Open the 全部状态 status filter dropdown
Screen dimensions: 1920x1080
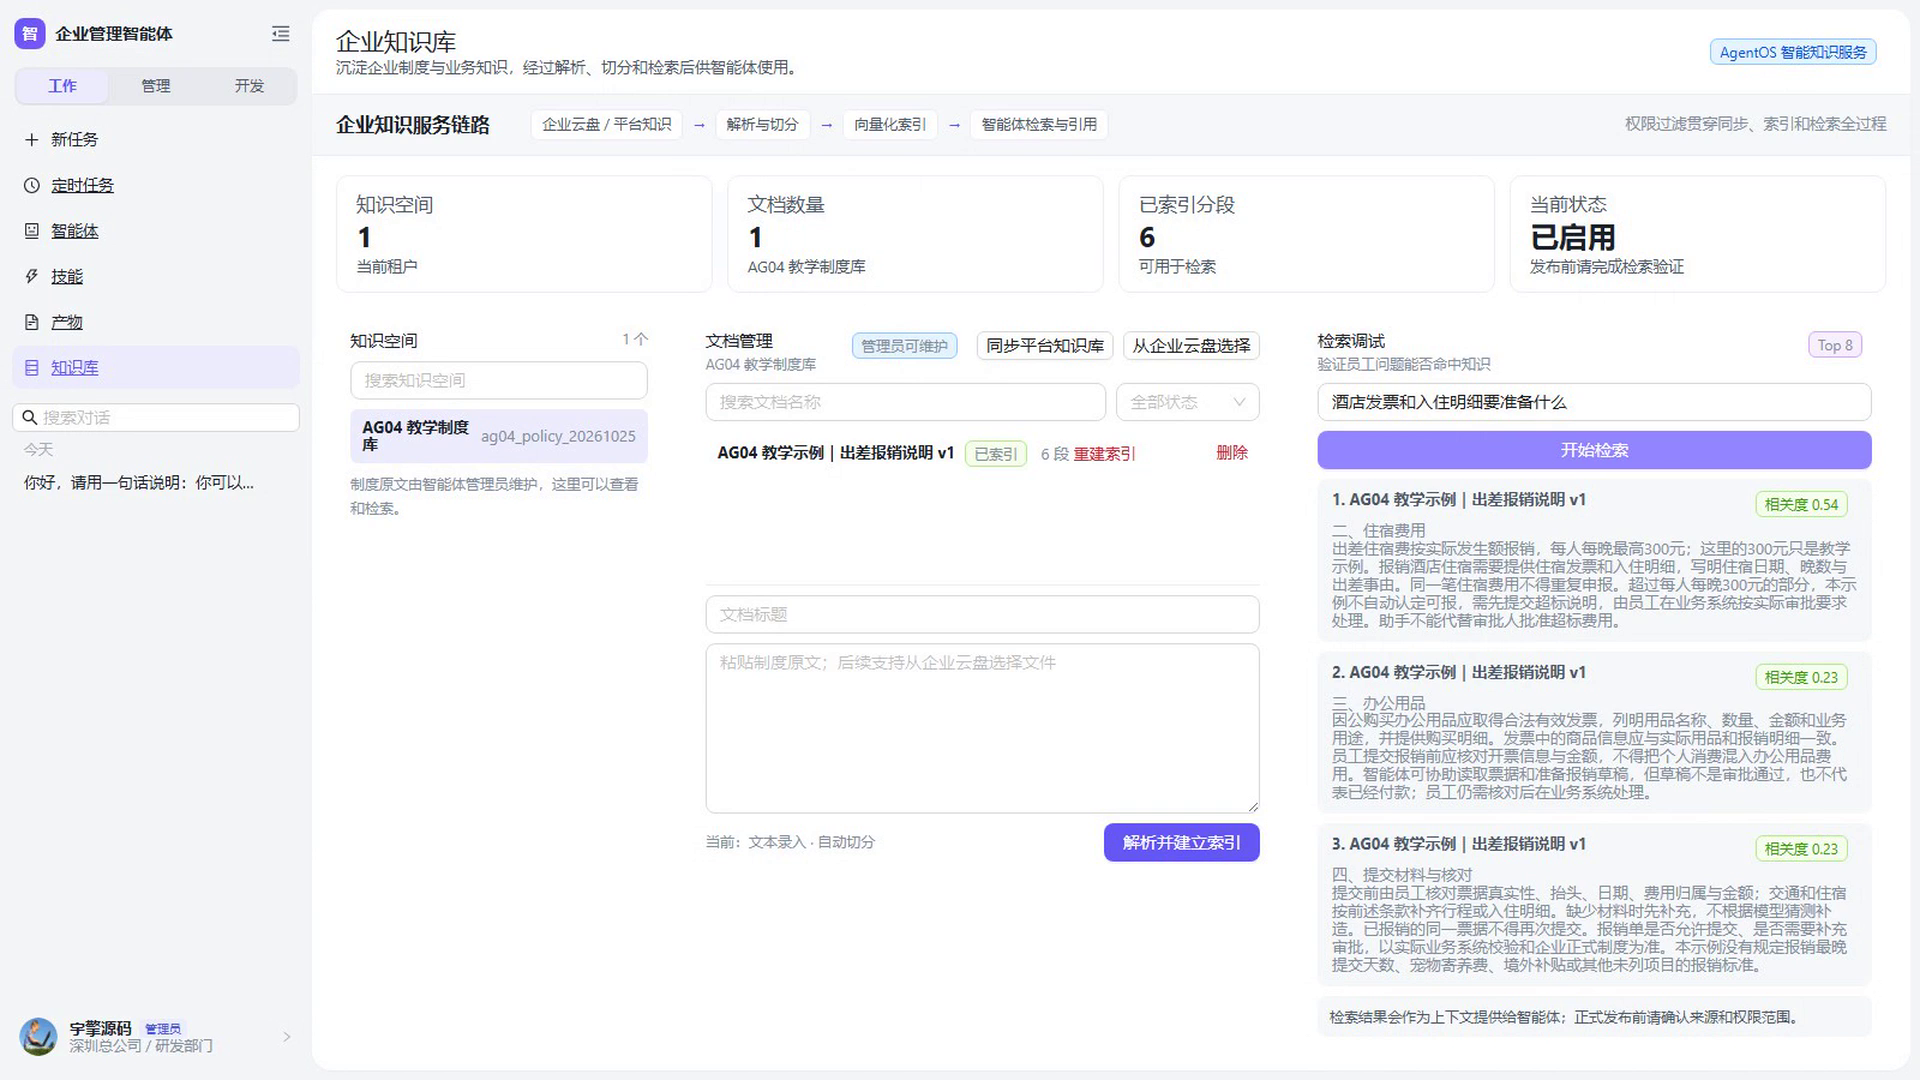coord(1187,402)
